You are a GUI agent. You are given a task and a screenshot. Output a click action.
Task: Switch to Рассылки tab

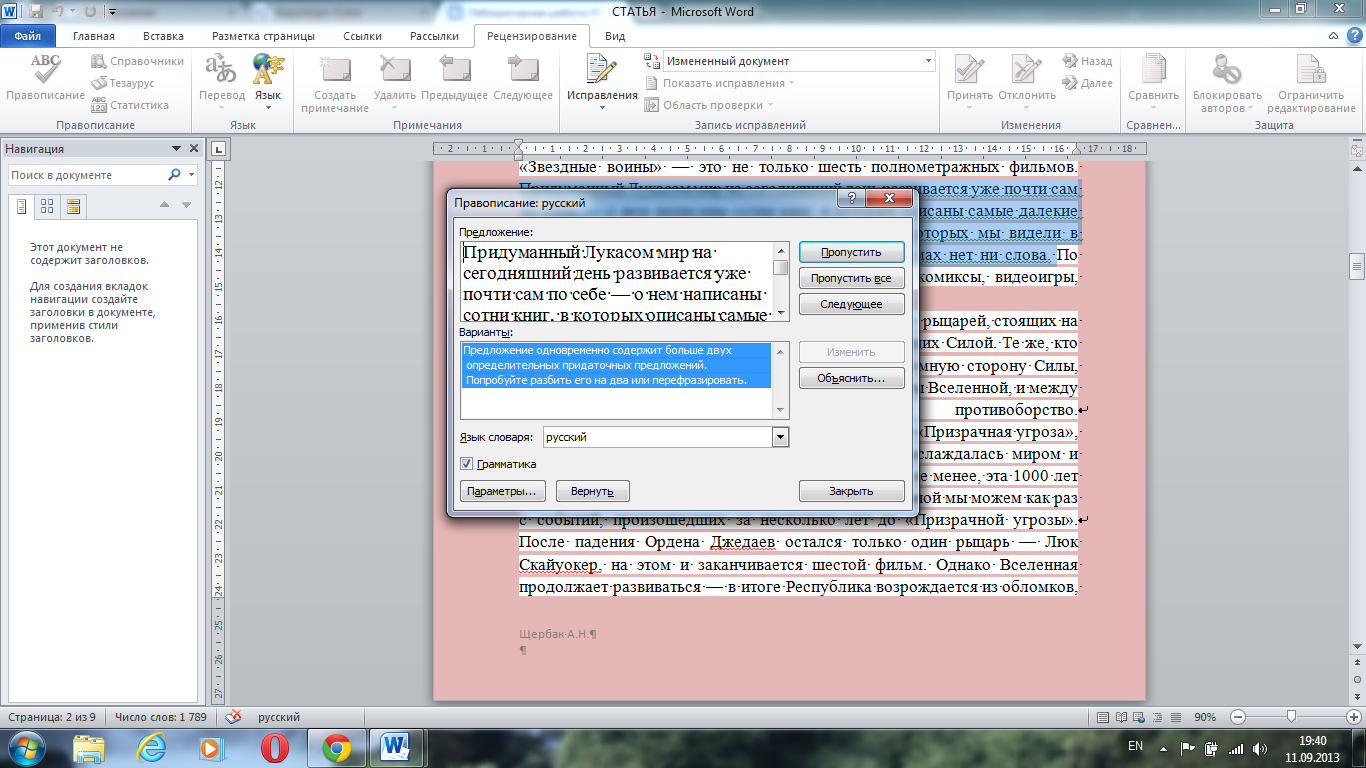(434, 36)
